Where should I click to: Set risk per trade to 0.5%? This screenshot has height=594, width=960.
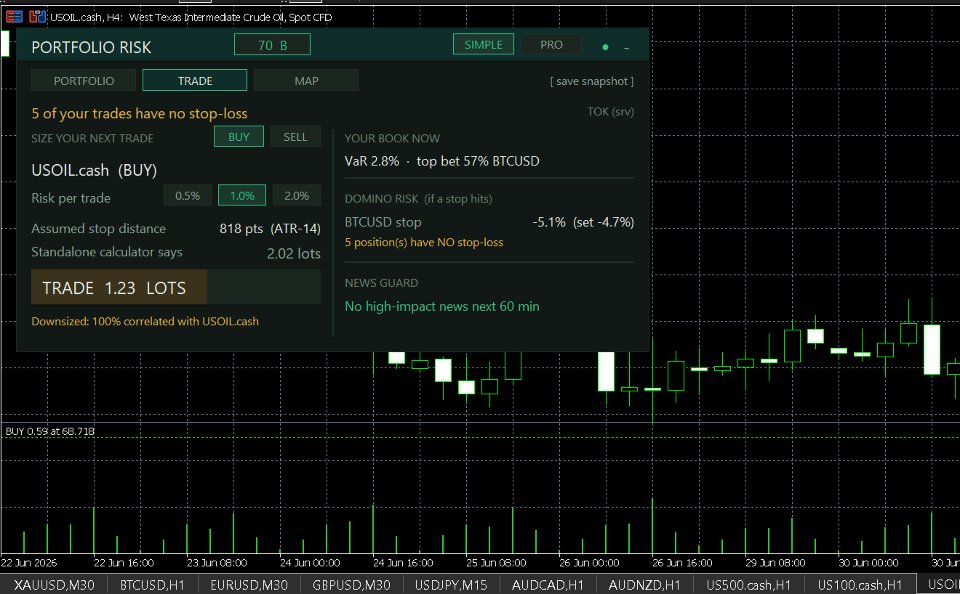coord(187,195)
